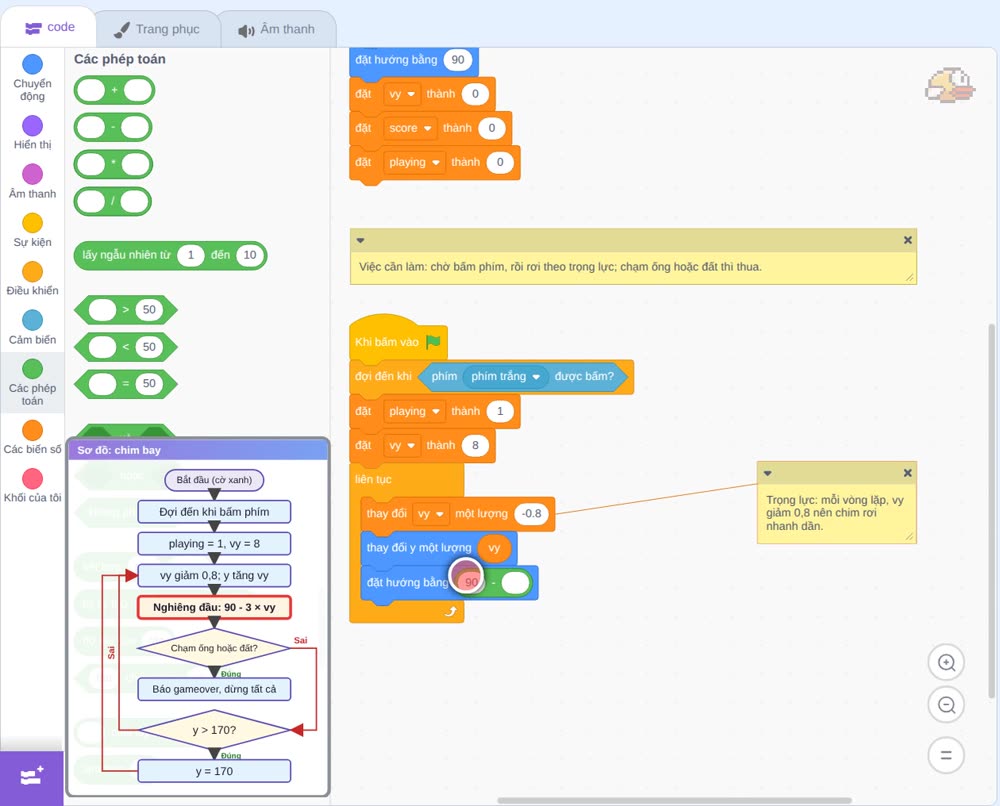The image size is (1000, 806).
Task: Zoom out of the workspace
Action: tap(946, 705)
